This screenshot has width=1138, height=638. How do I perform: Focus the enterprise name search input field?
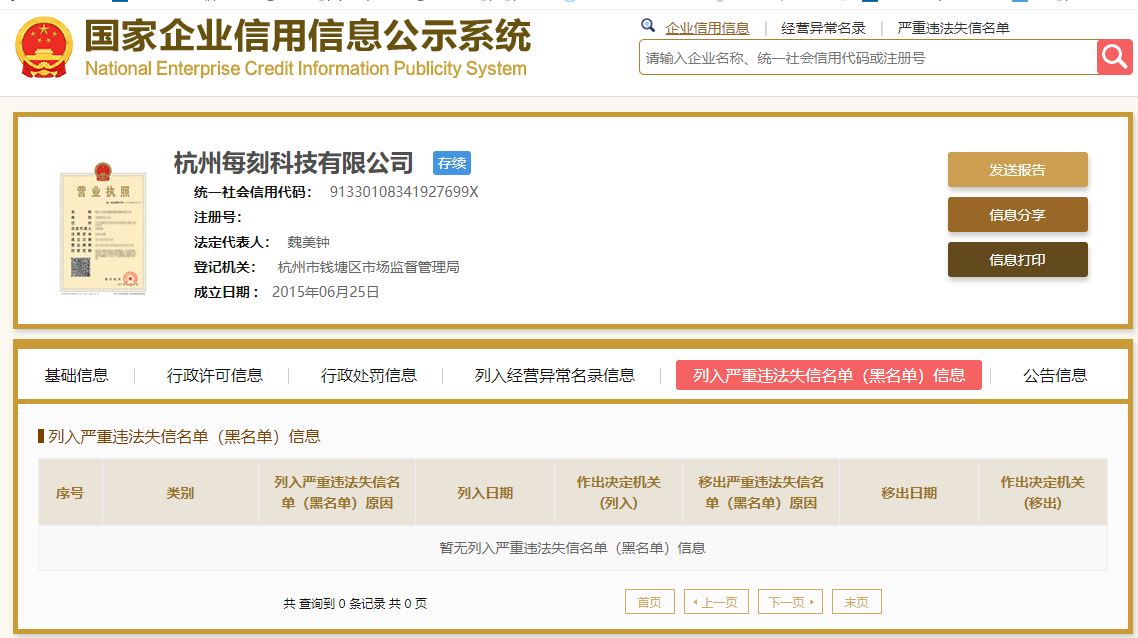868,57
